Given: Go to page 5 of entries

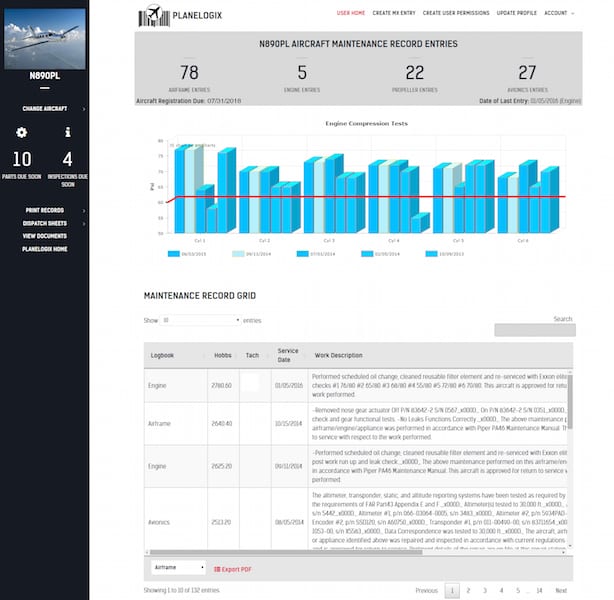Looking at the screenshot, I should (x=518, y=591).
